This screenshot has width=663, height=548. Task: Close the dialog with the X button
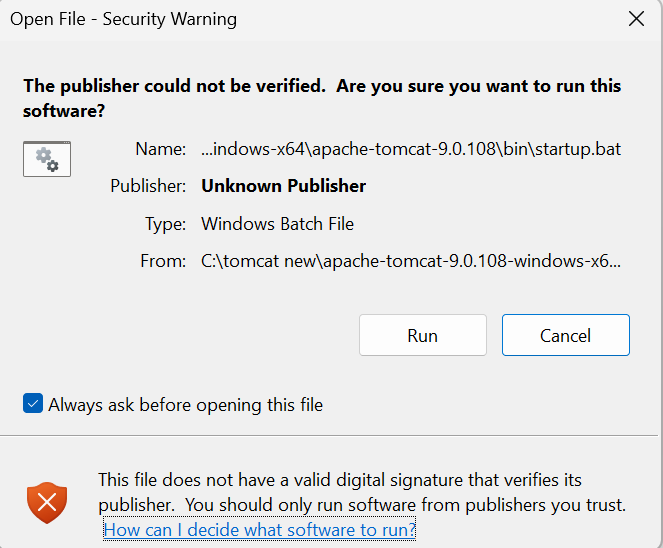point(636,19)
